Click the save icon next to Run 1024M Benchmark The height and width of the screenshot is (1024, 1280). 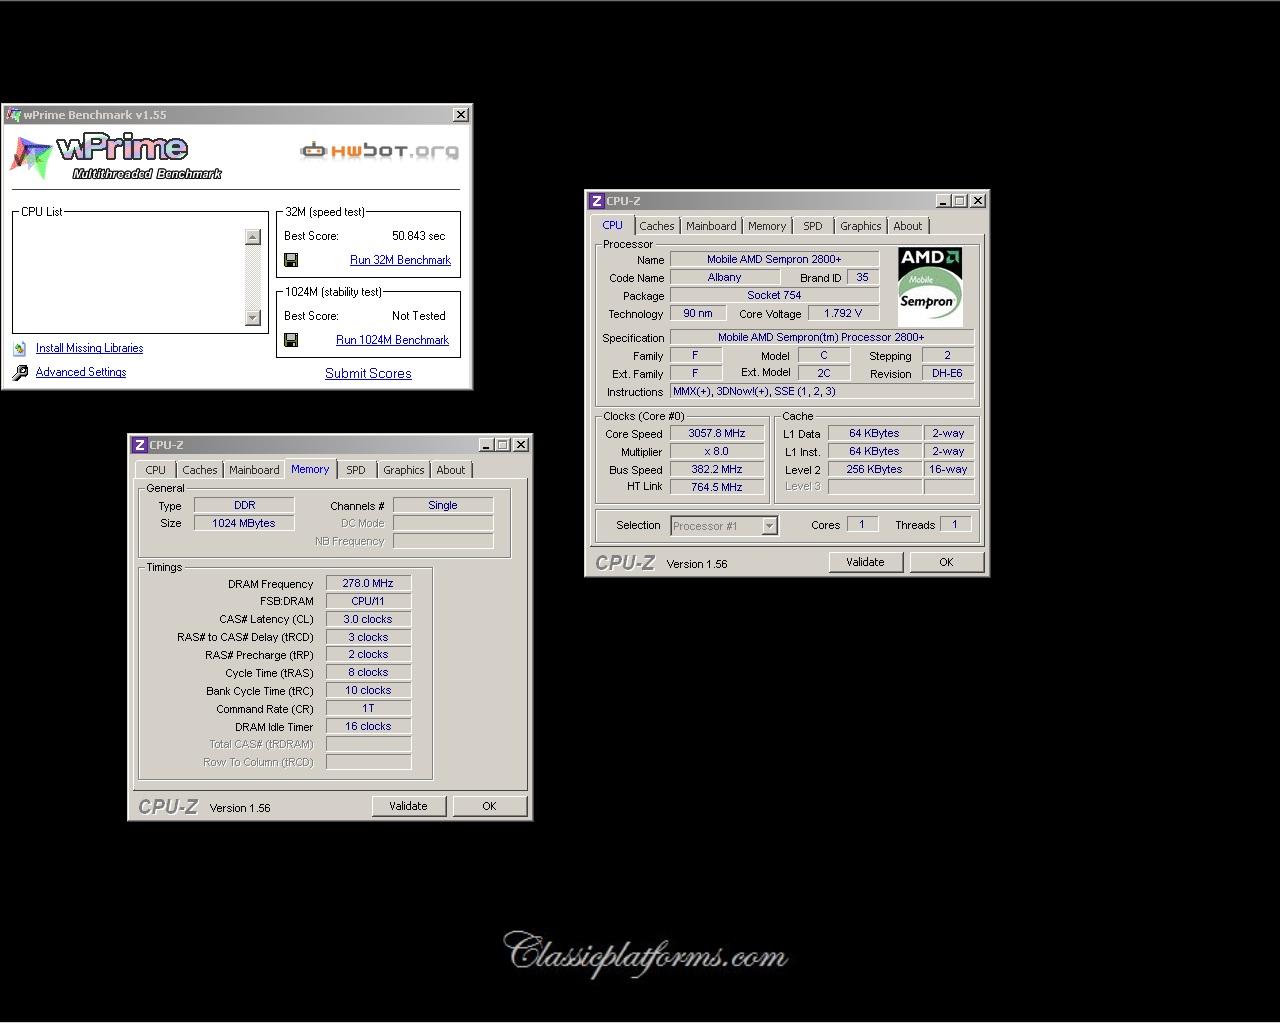point(291,340)
